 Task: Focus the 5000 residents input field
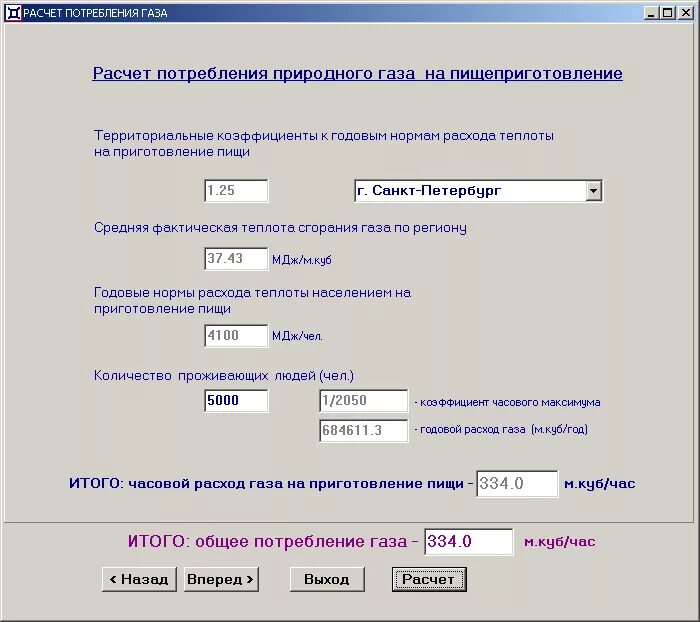click(x=236, y=401)
